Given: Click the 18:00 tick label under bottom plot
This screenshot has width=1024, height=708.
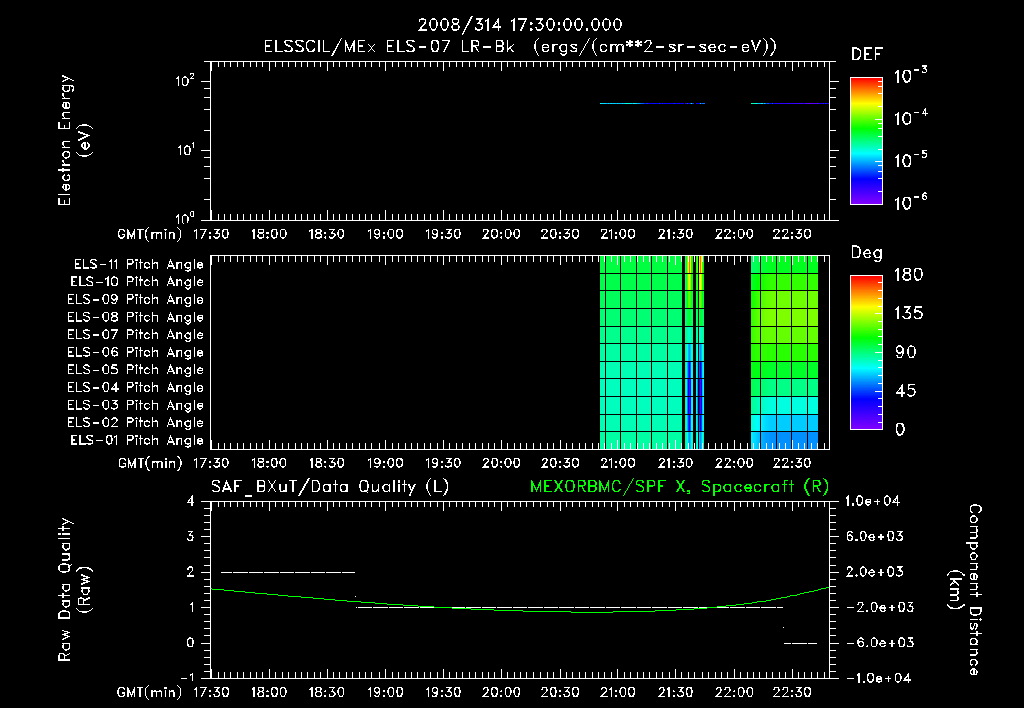Looking at the screenshot, I should point(268,692).
